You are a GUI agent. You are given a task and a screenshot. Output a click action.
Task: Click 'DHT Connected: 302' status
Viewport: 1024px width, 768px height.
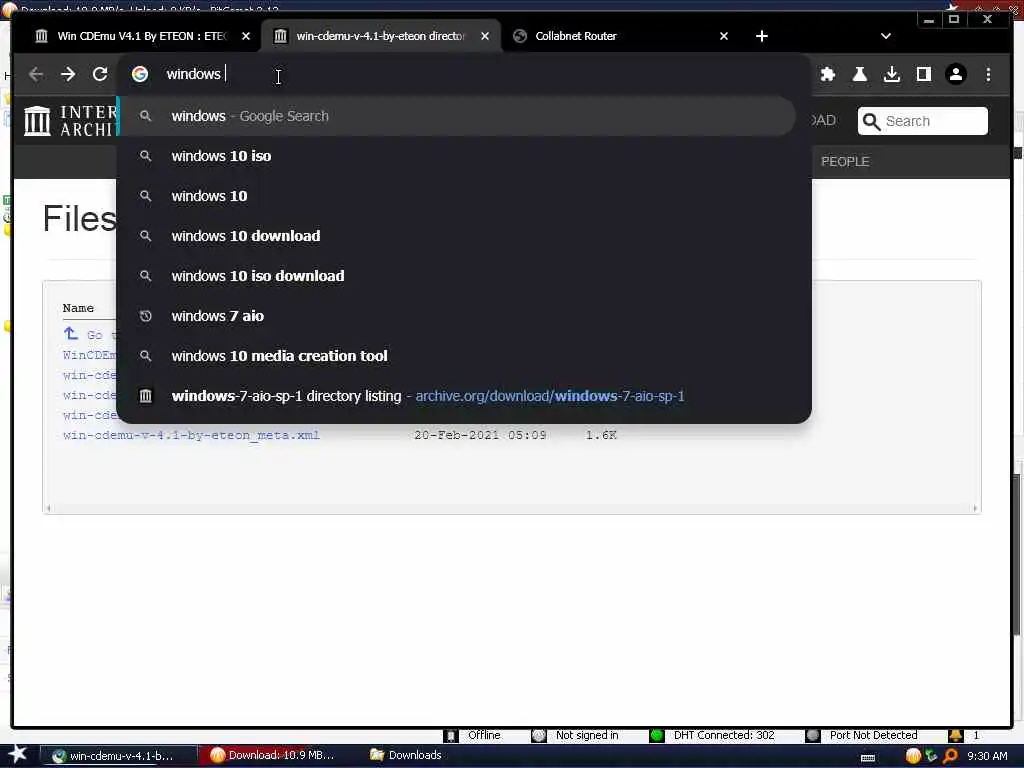(x=724, y=735)
